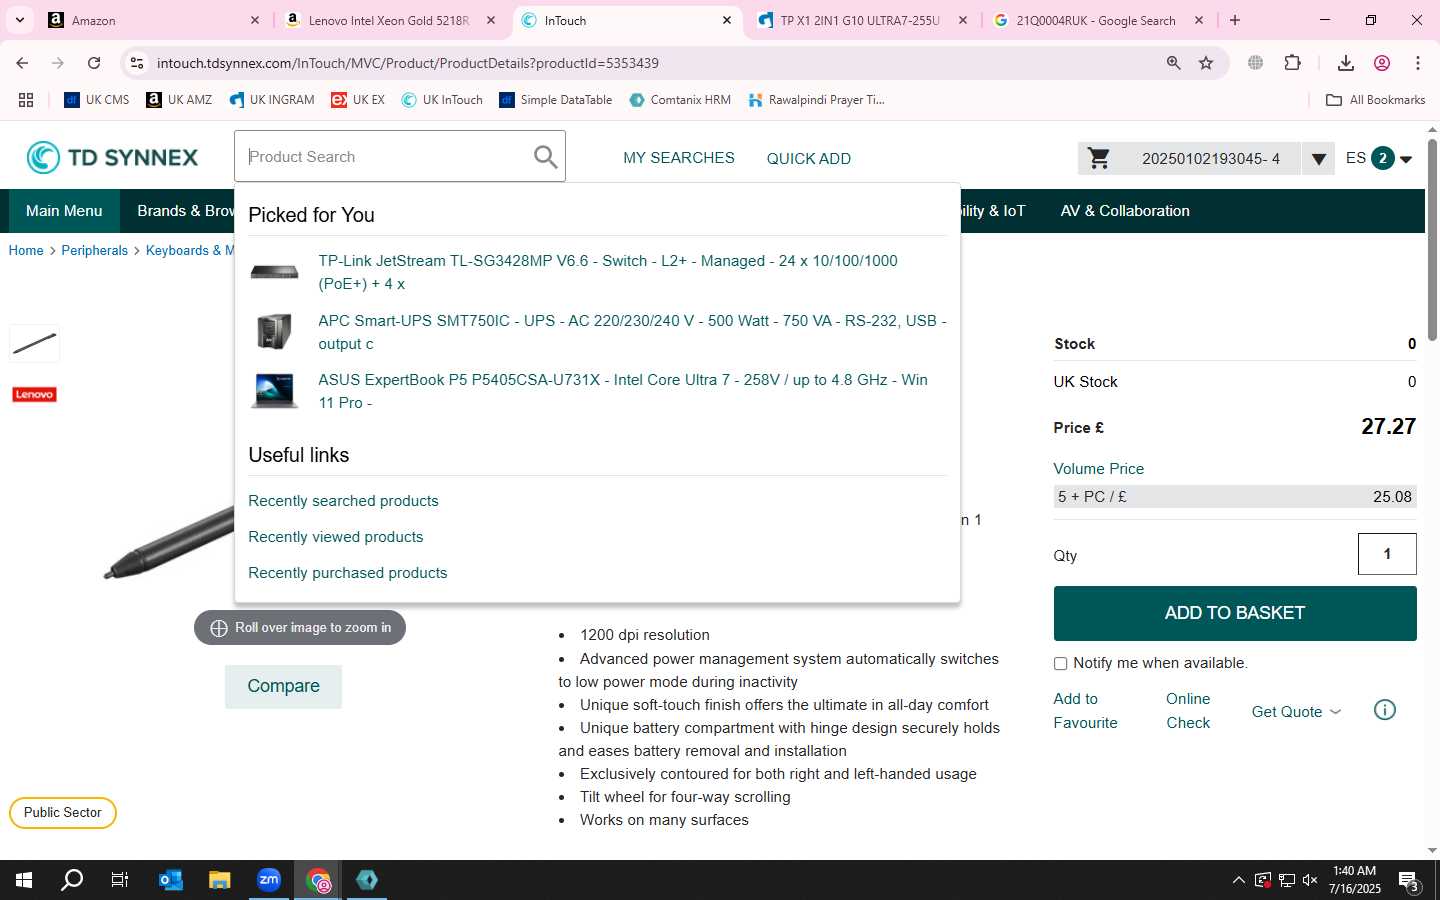
Task: Open the browser downloads icon
Action: click(x=1346, y=62)
